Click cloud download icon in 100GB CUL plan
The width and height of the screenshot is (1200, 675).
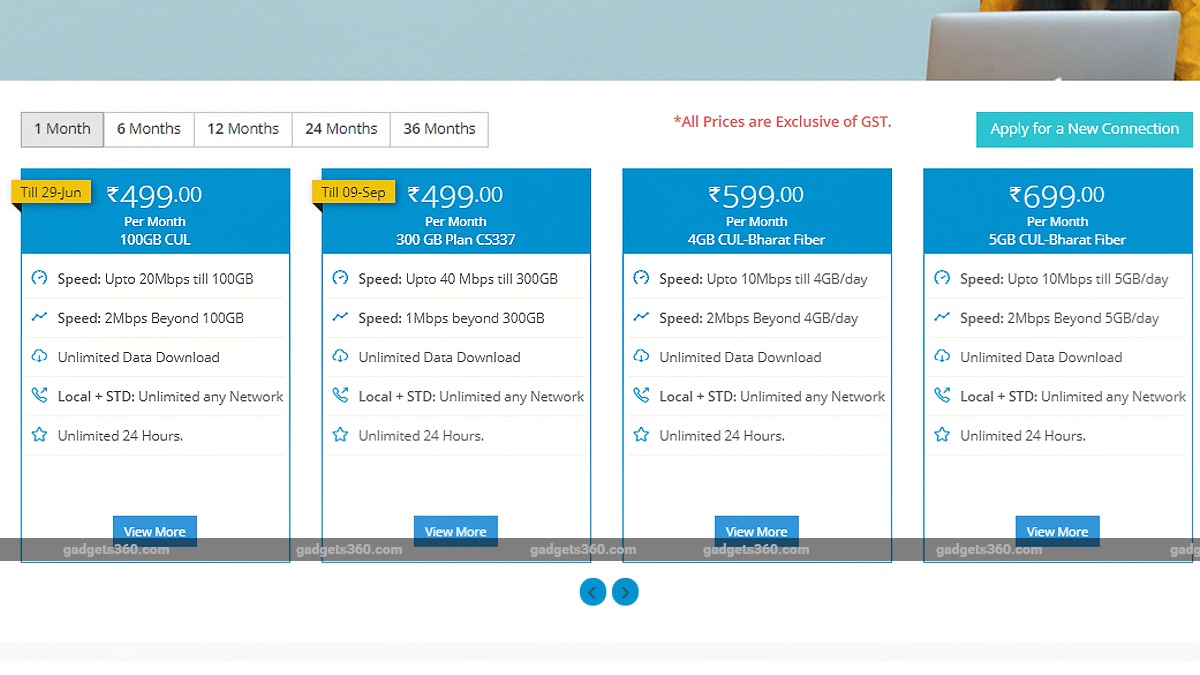click(x=39, y=356)
